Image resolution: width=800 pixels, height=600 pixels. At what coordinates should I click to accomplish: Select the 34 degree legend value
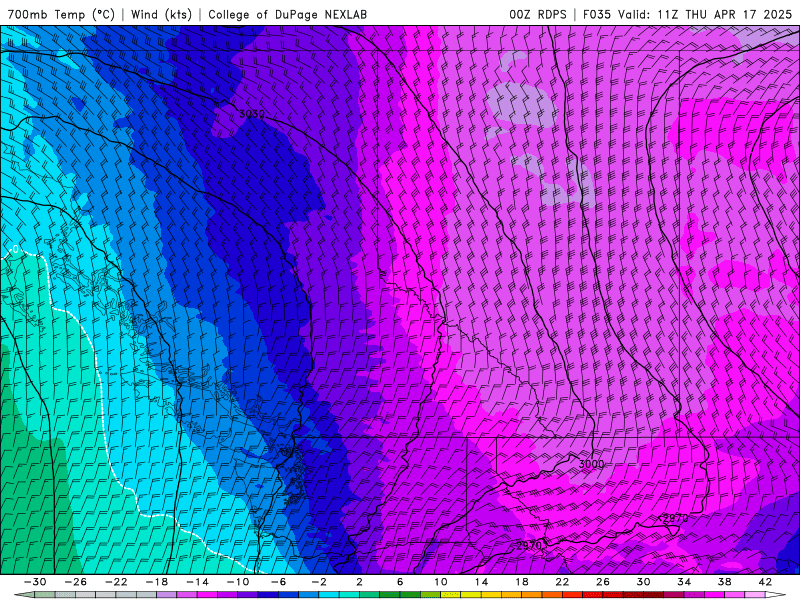[x=684, y=582]
